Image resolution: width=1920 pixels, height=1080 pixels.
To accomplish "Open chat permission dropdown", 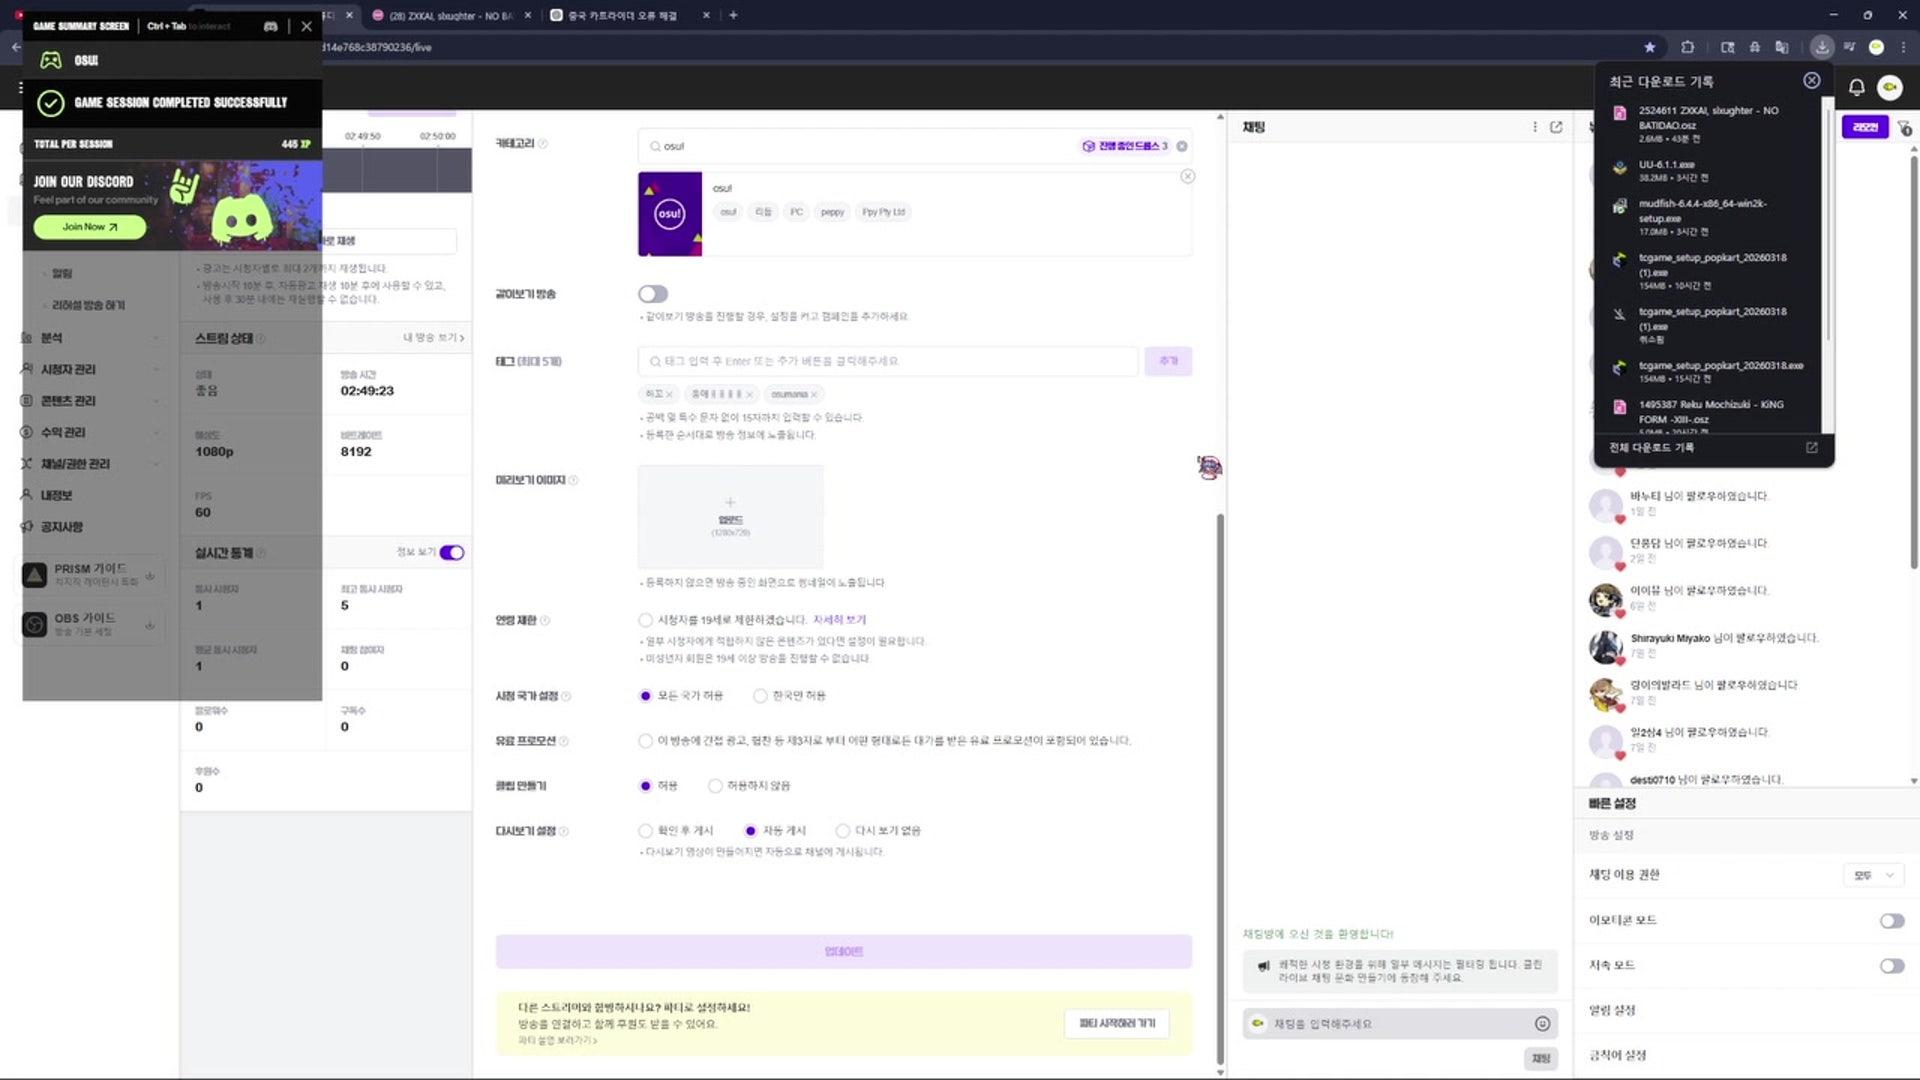I will click(1873, 875).
